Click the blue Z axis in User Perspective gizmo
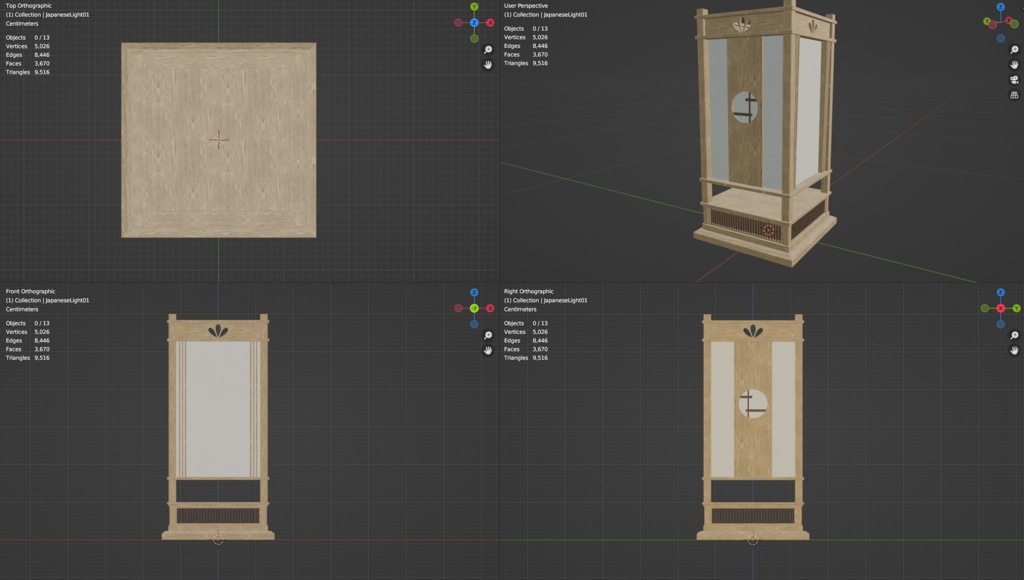This screenshot has height=580, width=1024. [1000, 7]
